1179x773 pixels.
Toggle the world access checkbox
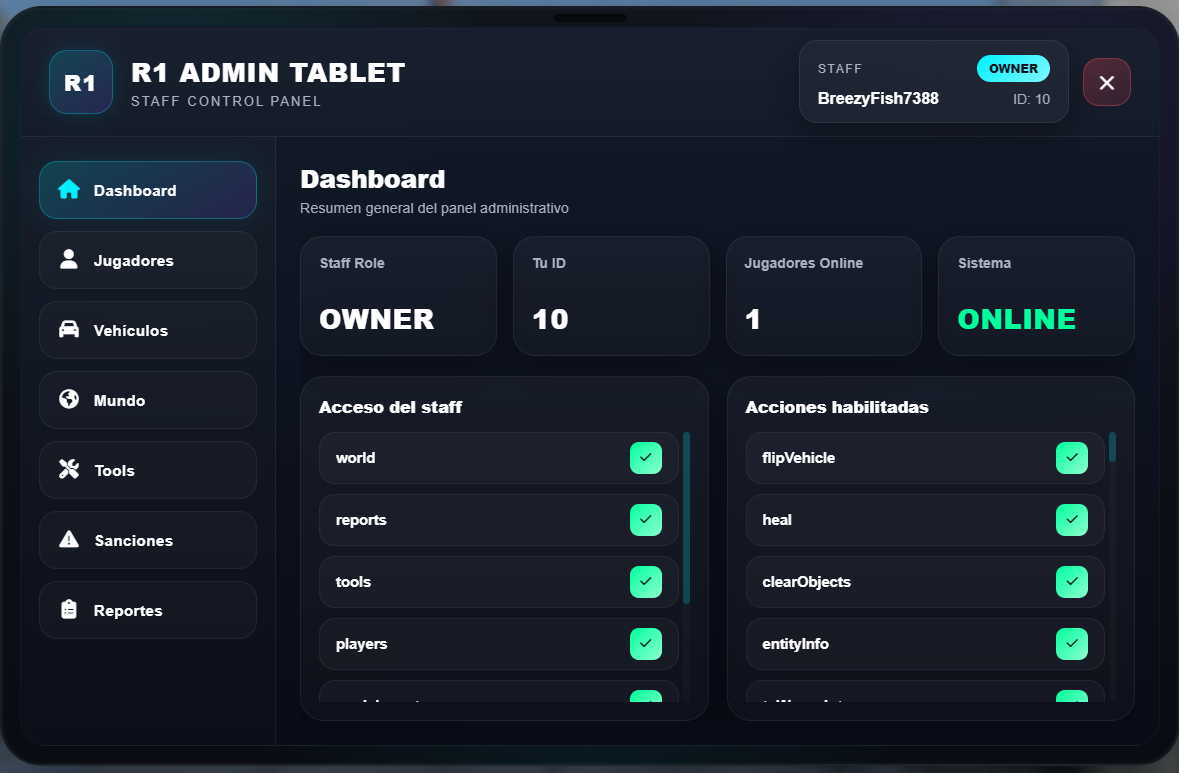(646, 458)
